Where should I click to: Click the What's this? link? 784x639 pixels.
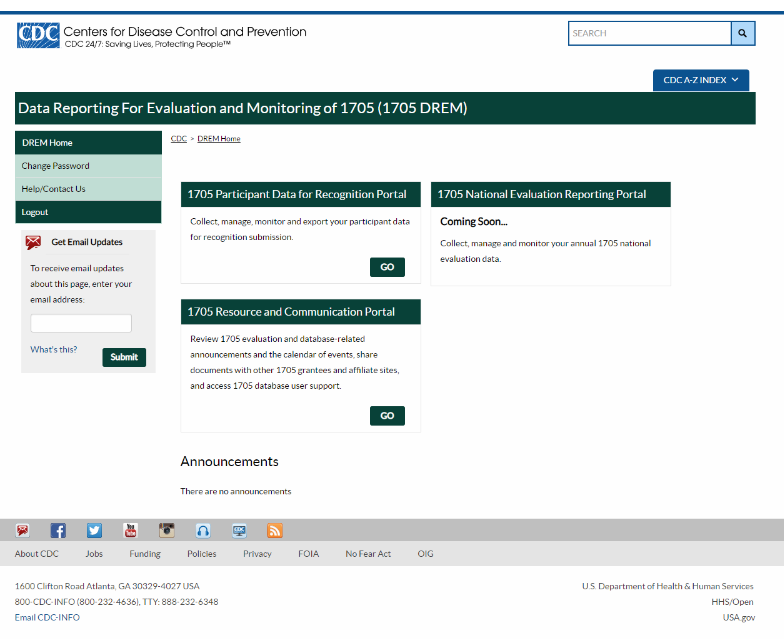click(x=54, y=350)
